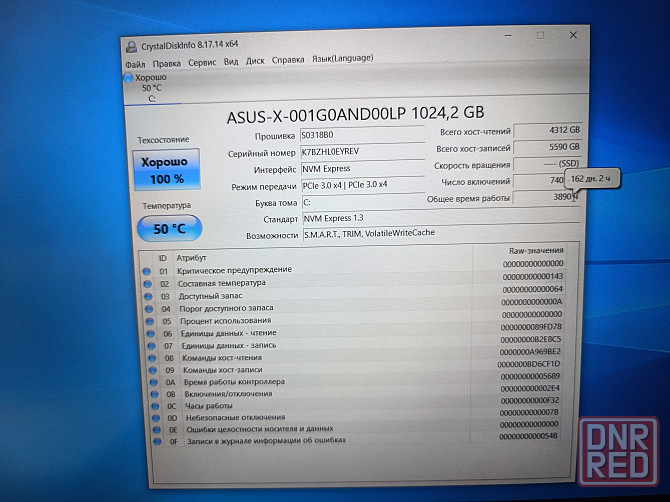Open the Вид menu

[231, 62]
